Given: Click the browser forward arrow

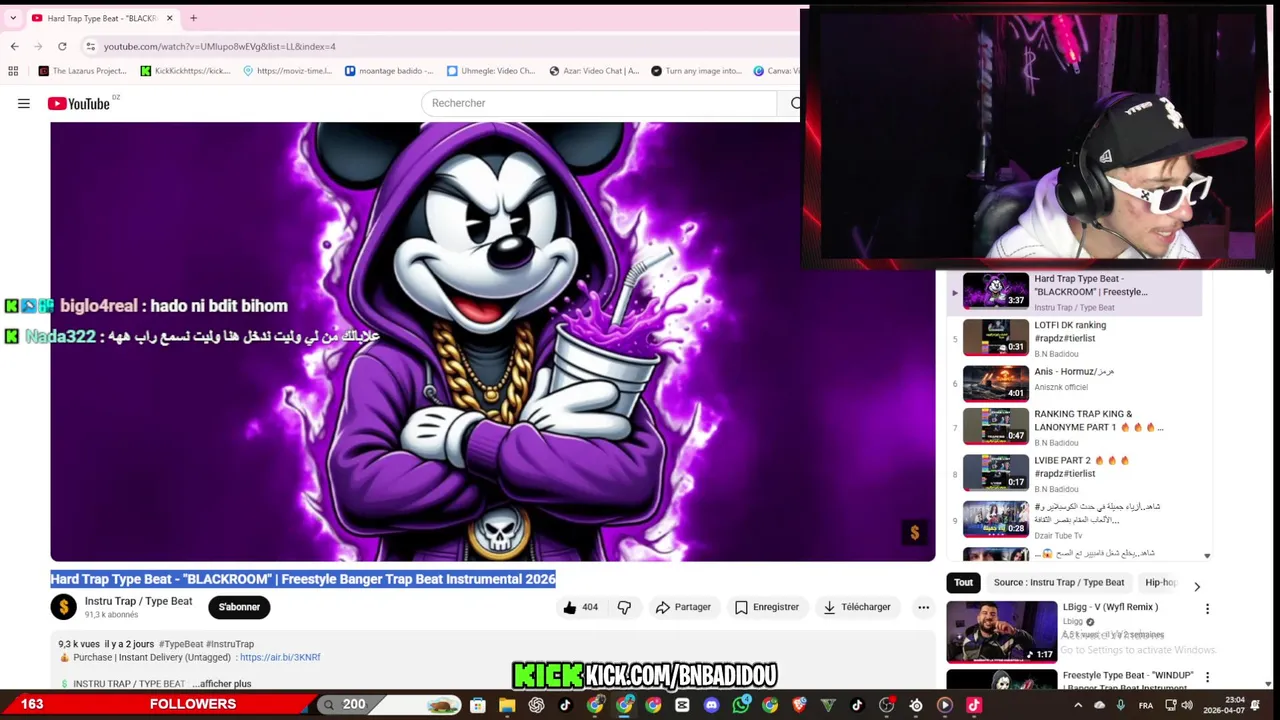Looking at the screenshot, I should click(x=38, y=46).
